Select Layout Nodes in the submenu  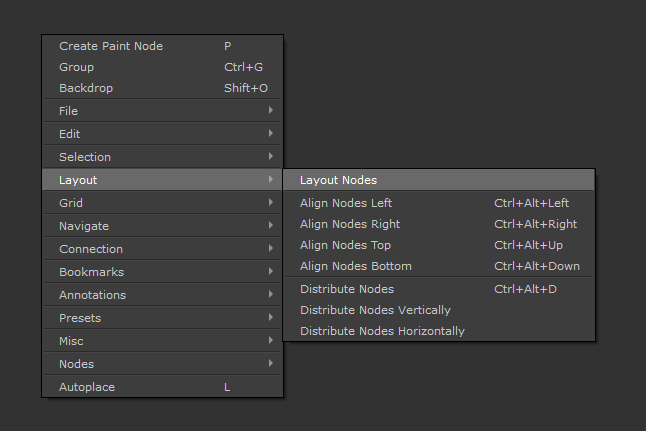339,180
